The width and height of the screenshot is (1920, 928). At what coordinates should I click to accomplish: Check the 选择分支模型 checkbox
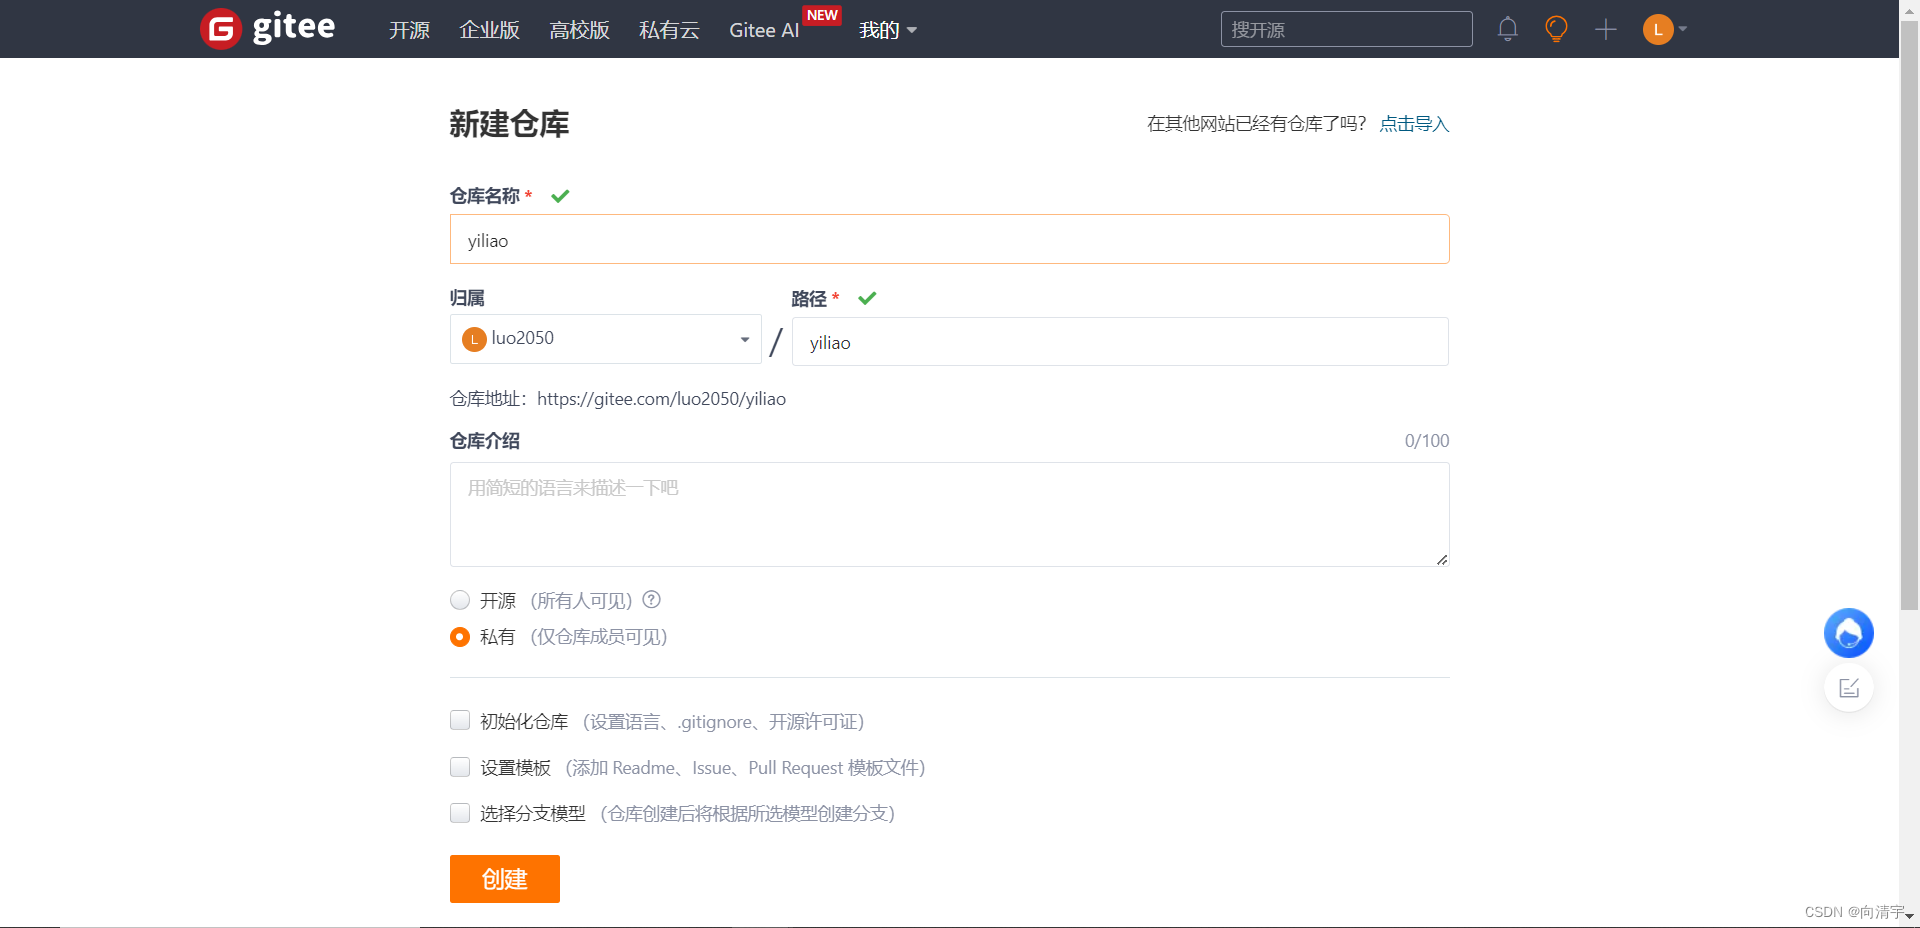click(460, 813)
